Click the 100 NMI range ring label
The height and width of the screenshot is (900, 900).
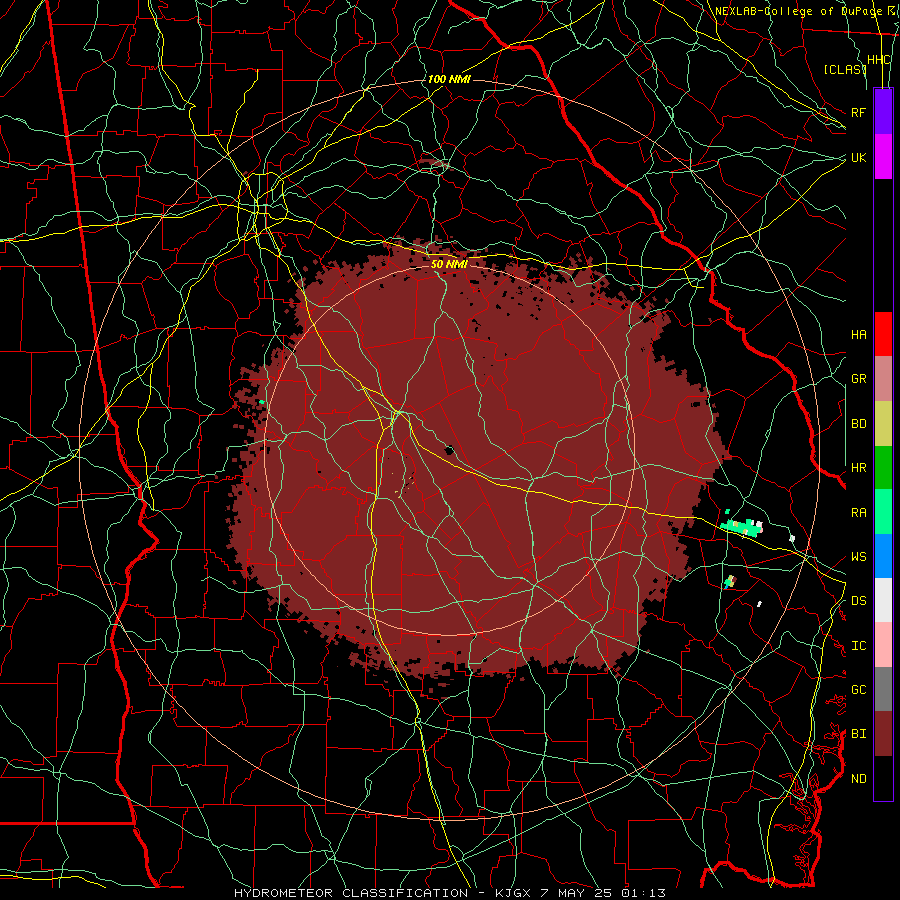tap(449, 79)
